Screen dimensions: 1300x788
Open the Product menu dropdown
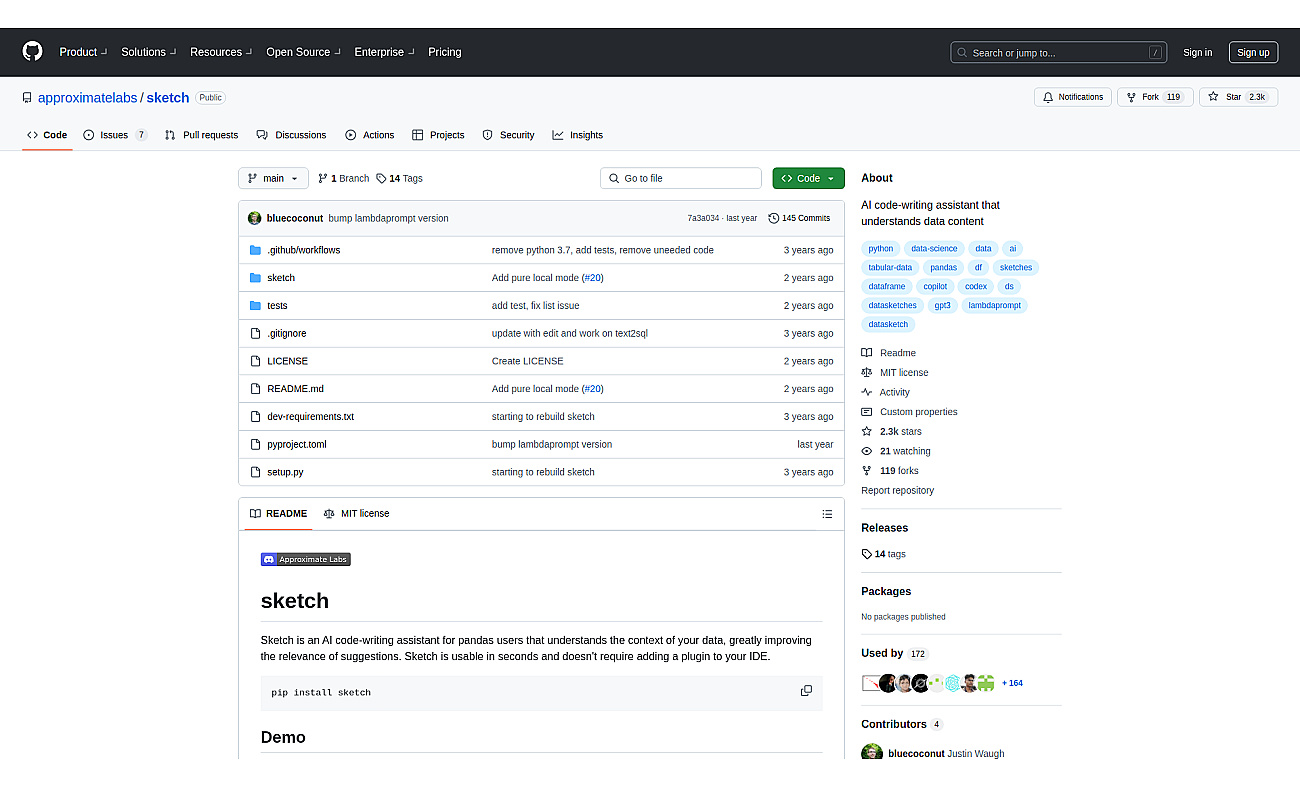pyautogui.click(x=82, y=52)
